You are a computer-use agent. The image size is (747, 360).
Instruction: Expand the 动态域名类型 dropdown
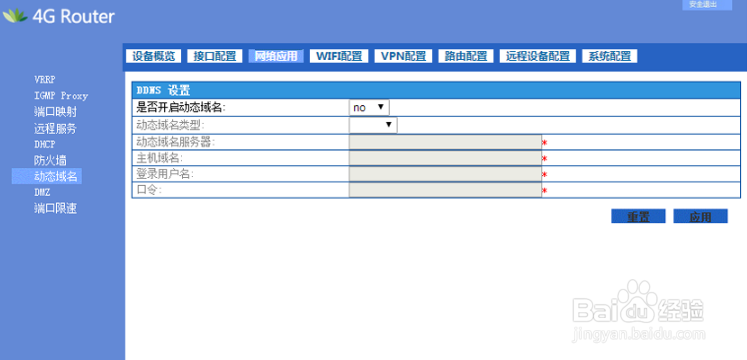(373, 125)
